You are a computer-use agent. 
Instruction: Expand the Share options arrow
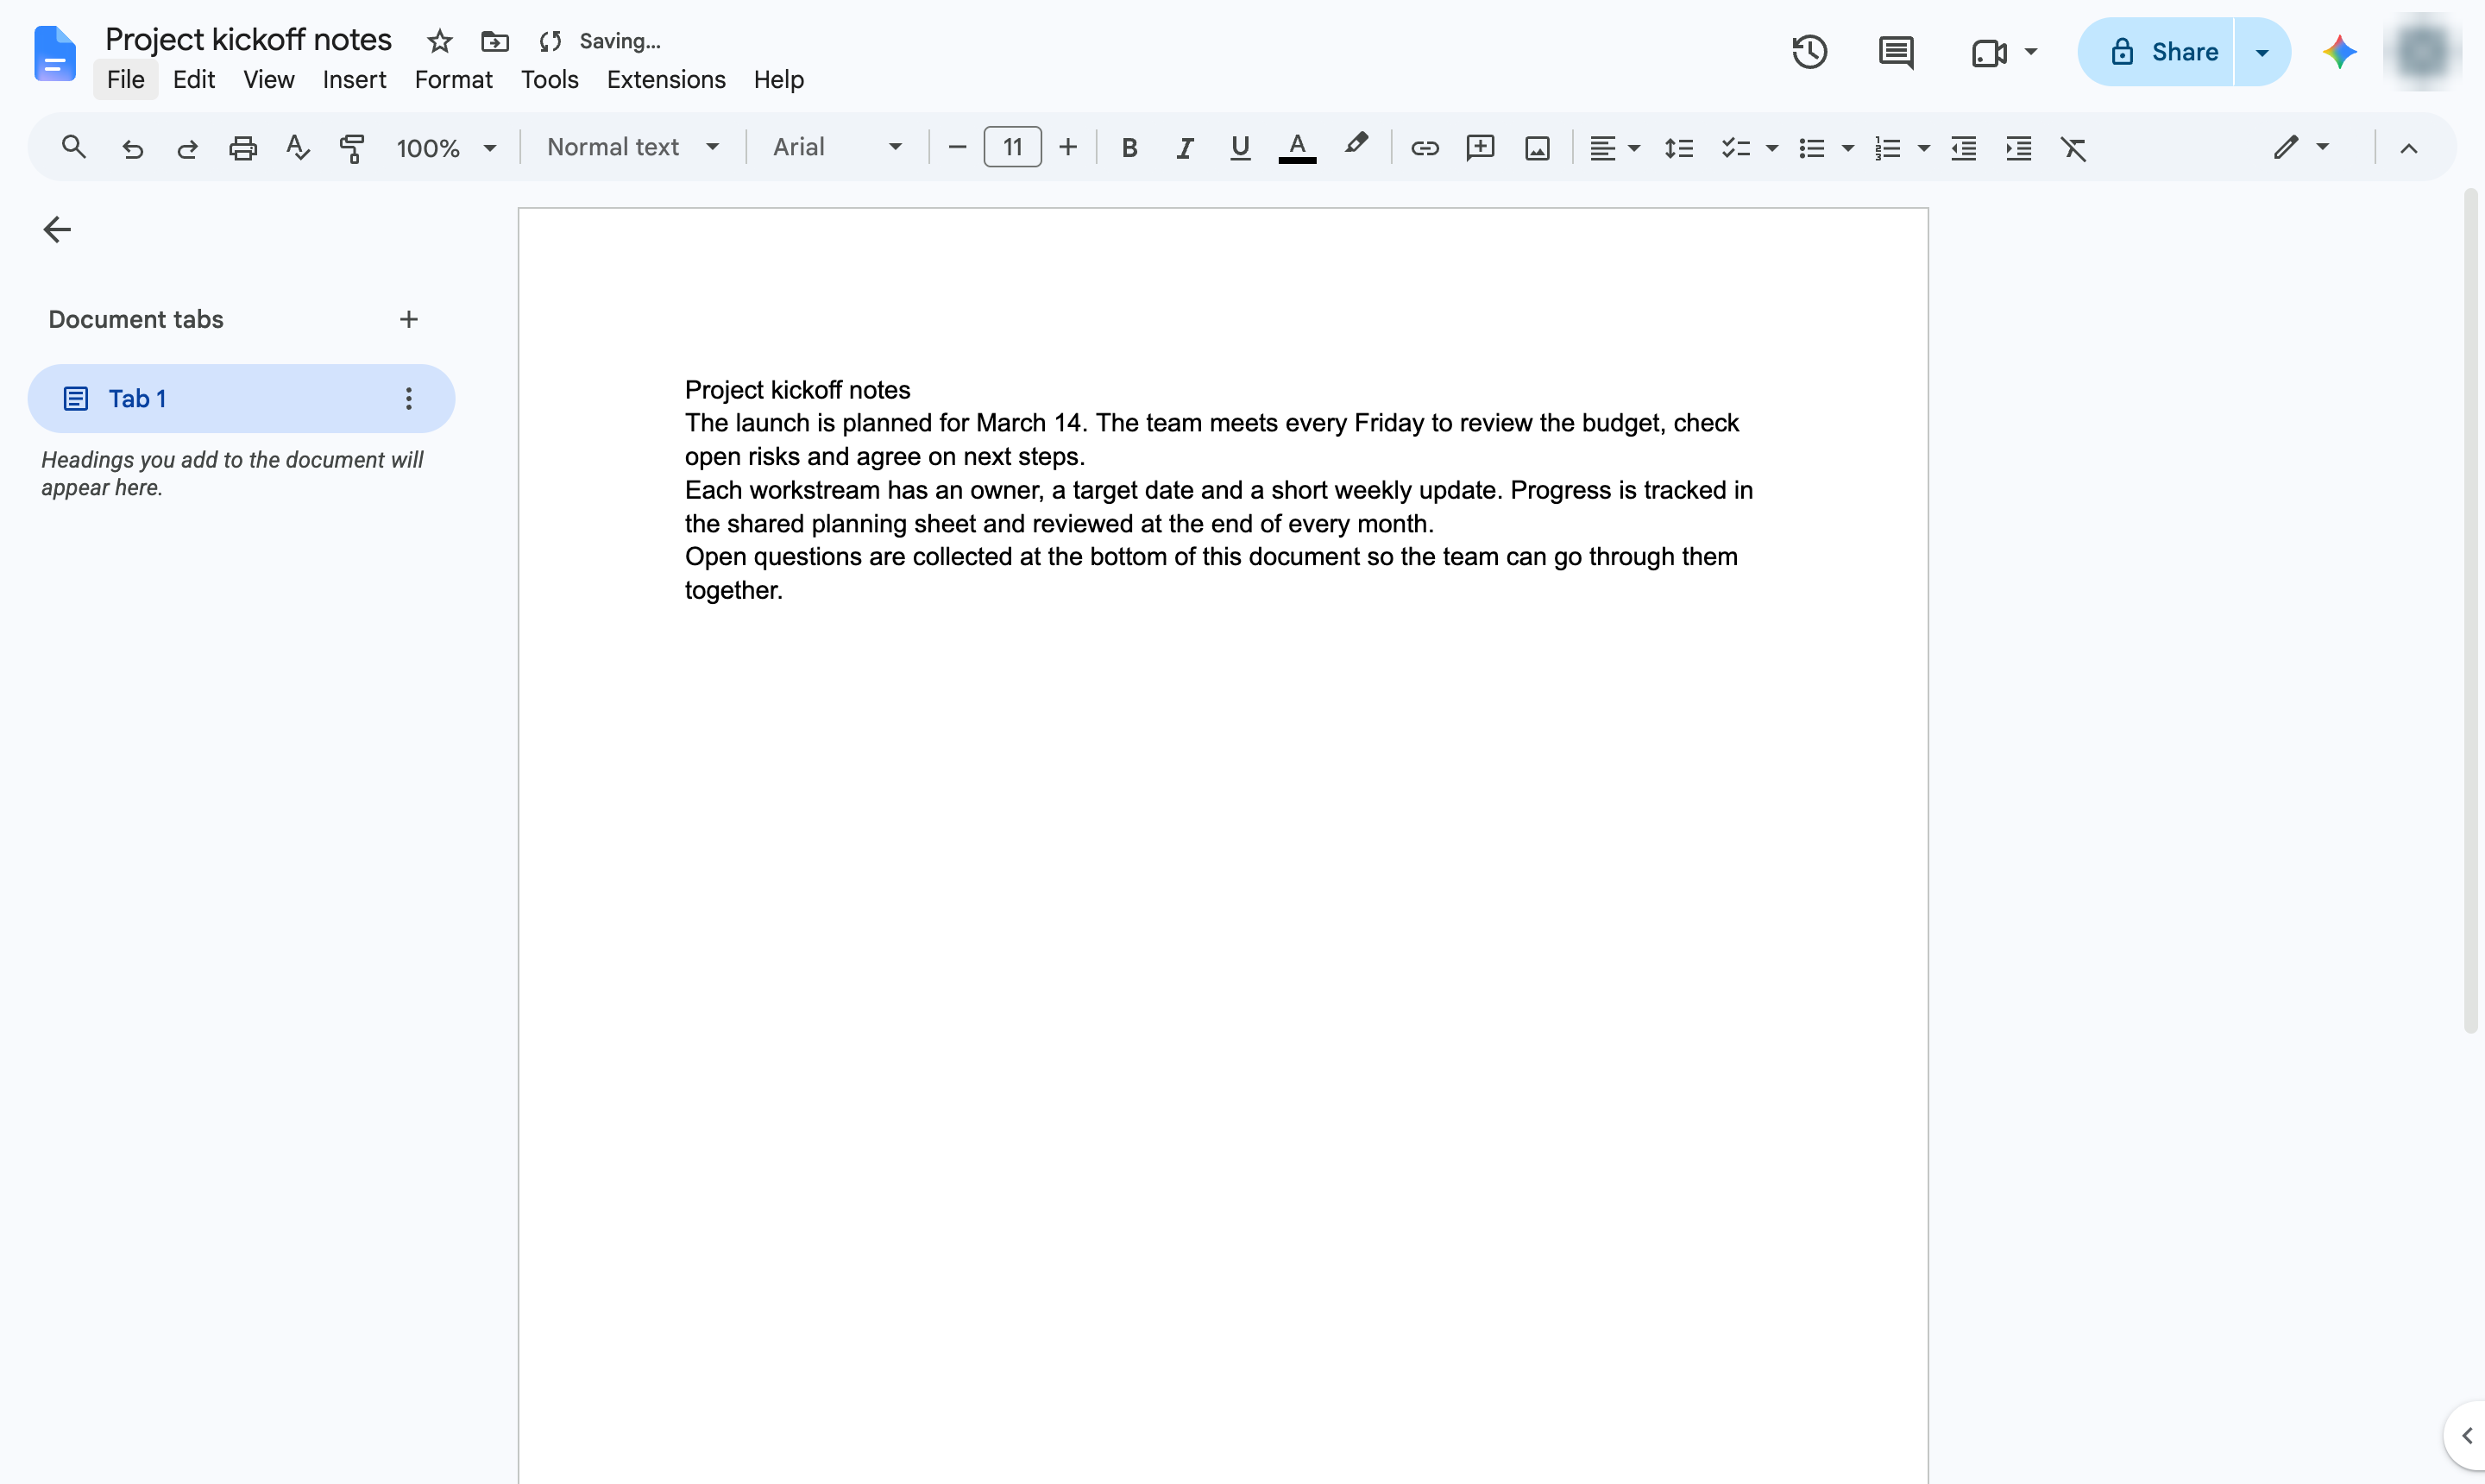(x=2261, y=52)
